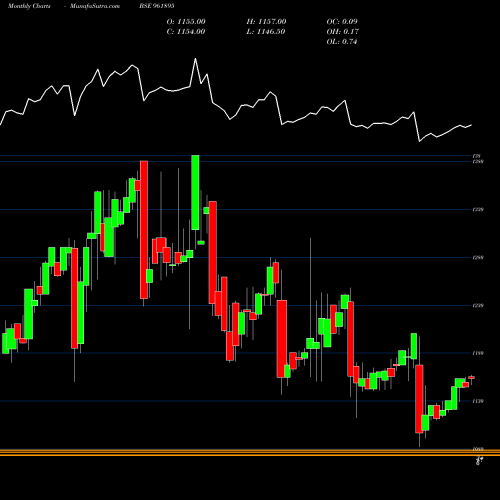Click the tallest peak of the white line chart
500x500 pixels.
tap(195, 59)
